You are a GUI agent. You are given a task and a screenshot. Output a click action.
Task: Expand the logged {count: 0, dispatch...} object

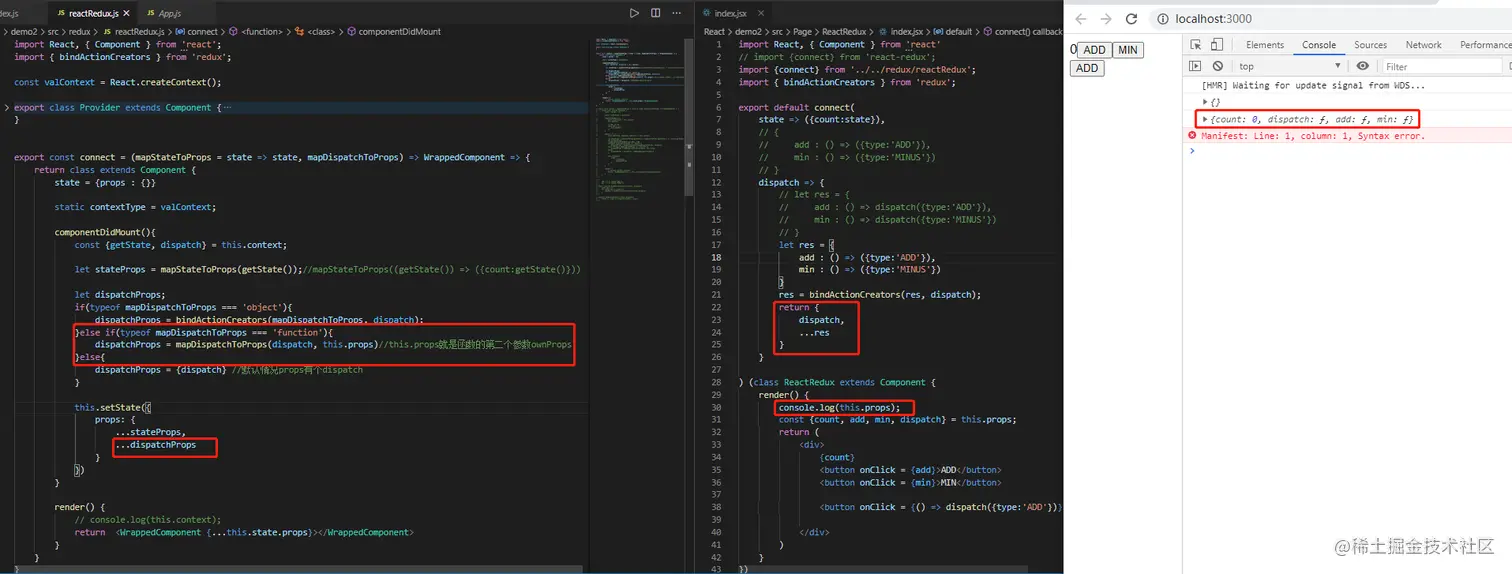[x=1205, y=119]
